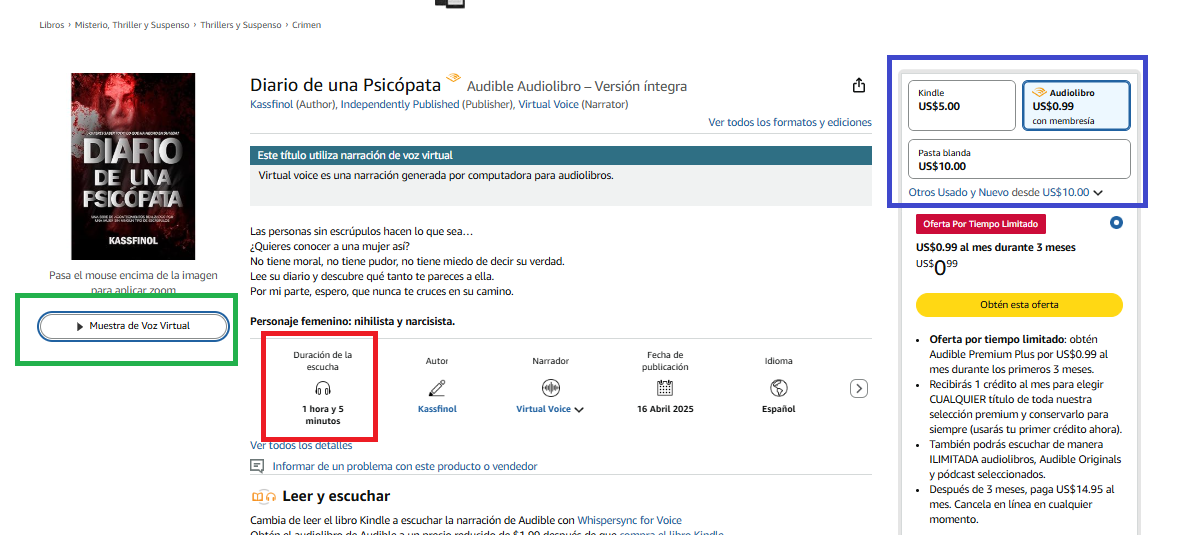Click Kassfinol author link under title
The height and width of the screenshot is (535, 1179).
pyautogui.click(x=271, y=104)
